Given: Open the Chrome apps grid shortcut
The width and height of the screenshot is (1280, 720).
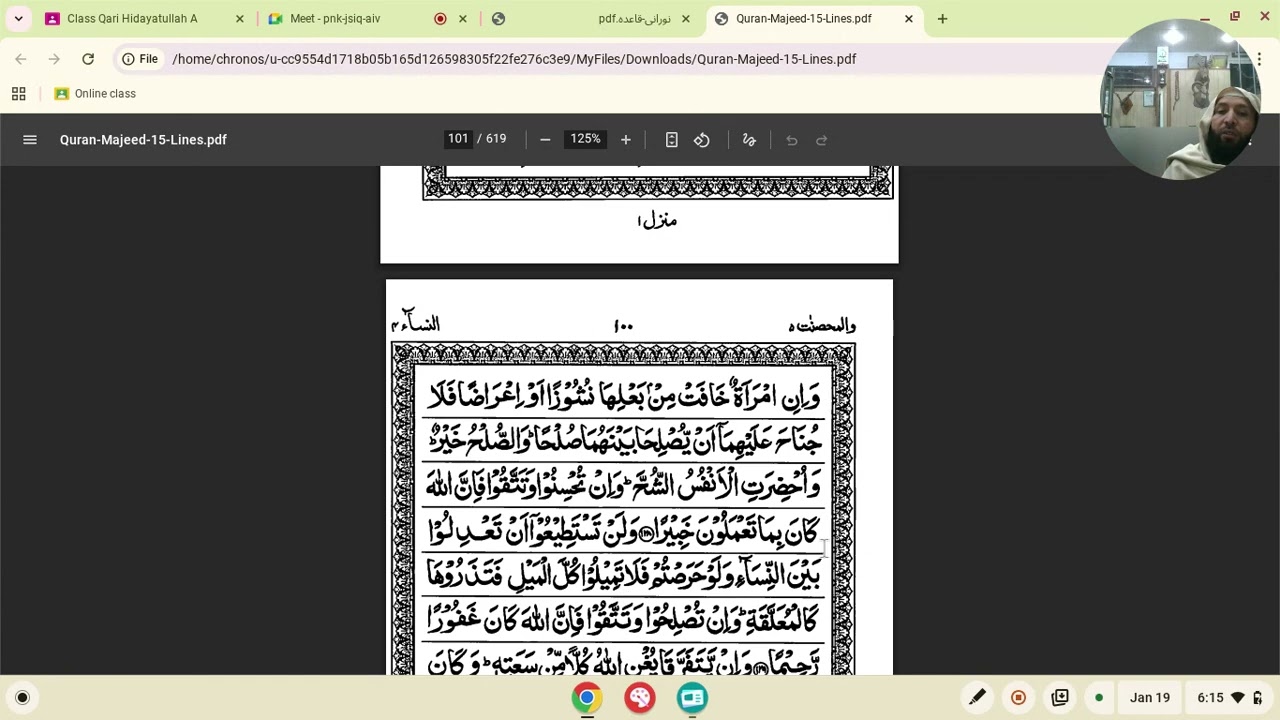Looking at the screenshot, I should click(x=18, y=94).
